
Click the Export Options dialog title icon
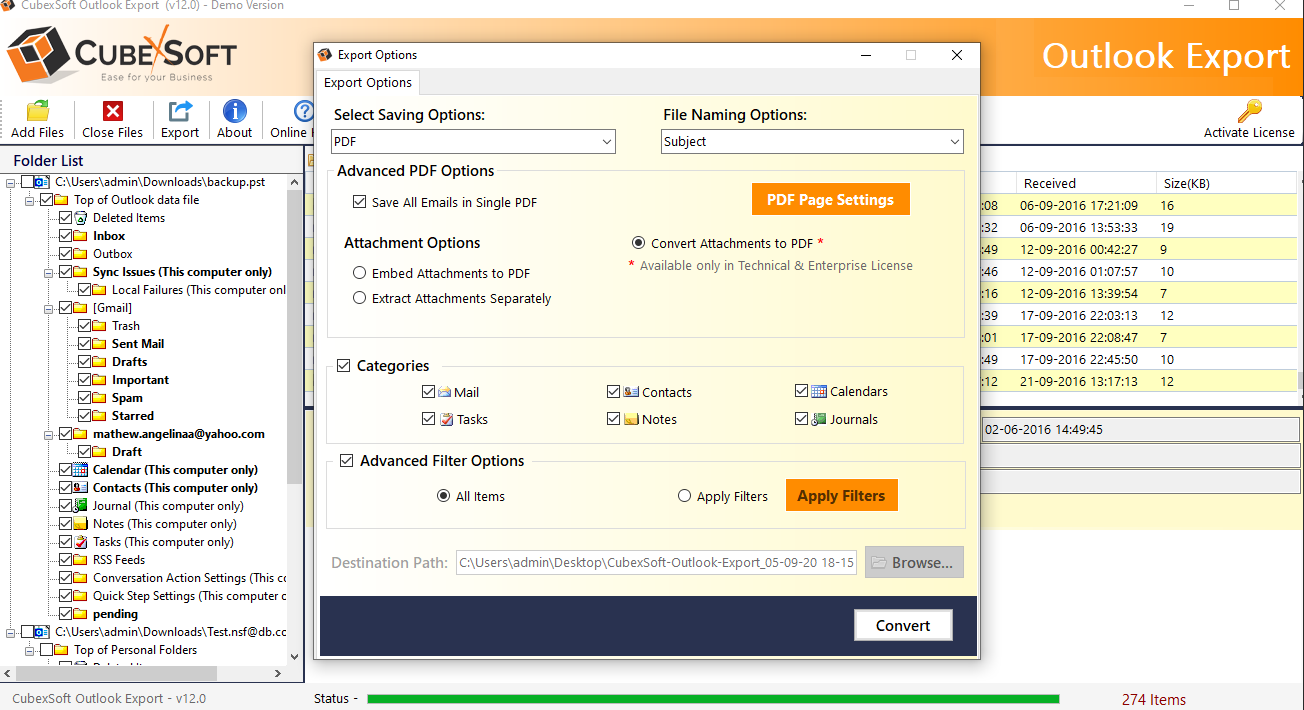[x=325, y=55]
